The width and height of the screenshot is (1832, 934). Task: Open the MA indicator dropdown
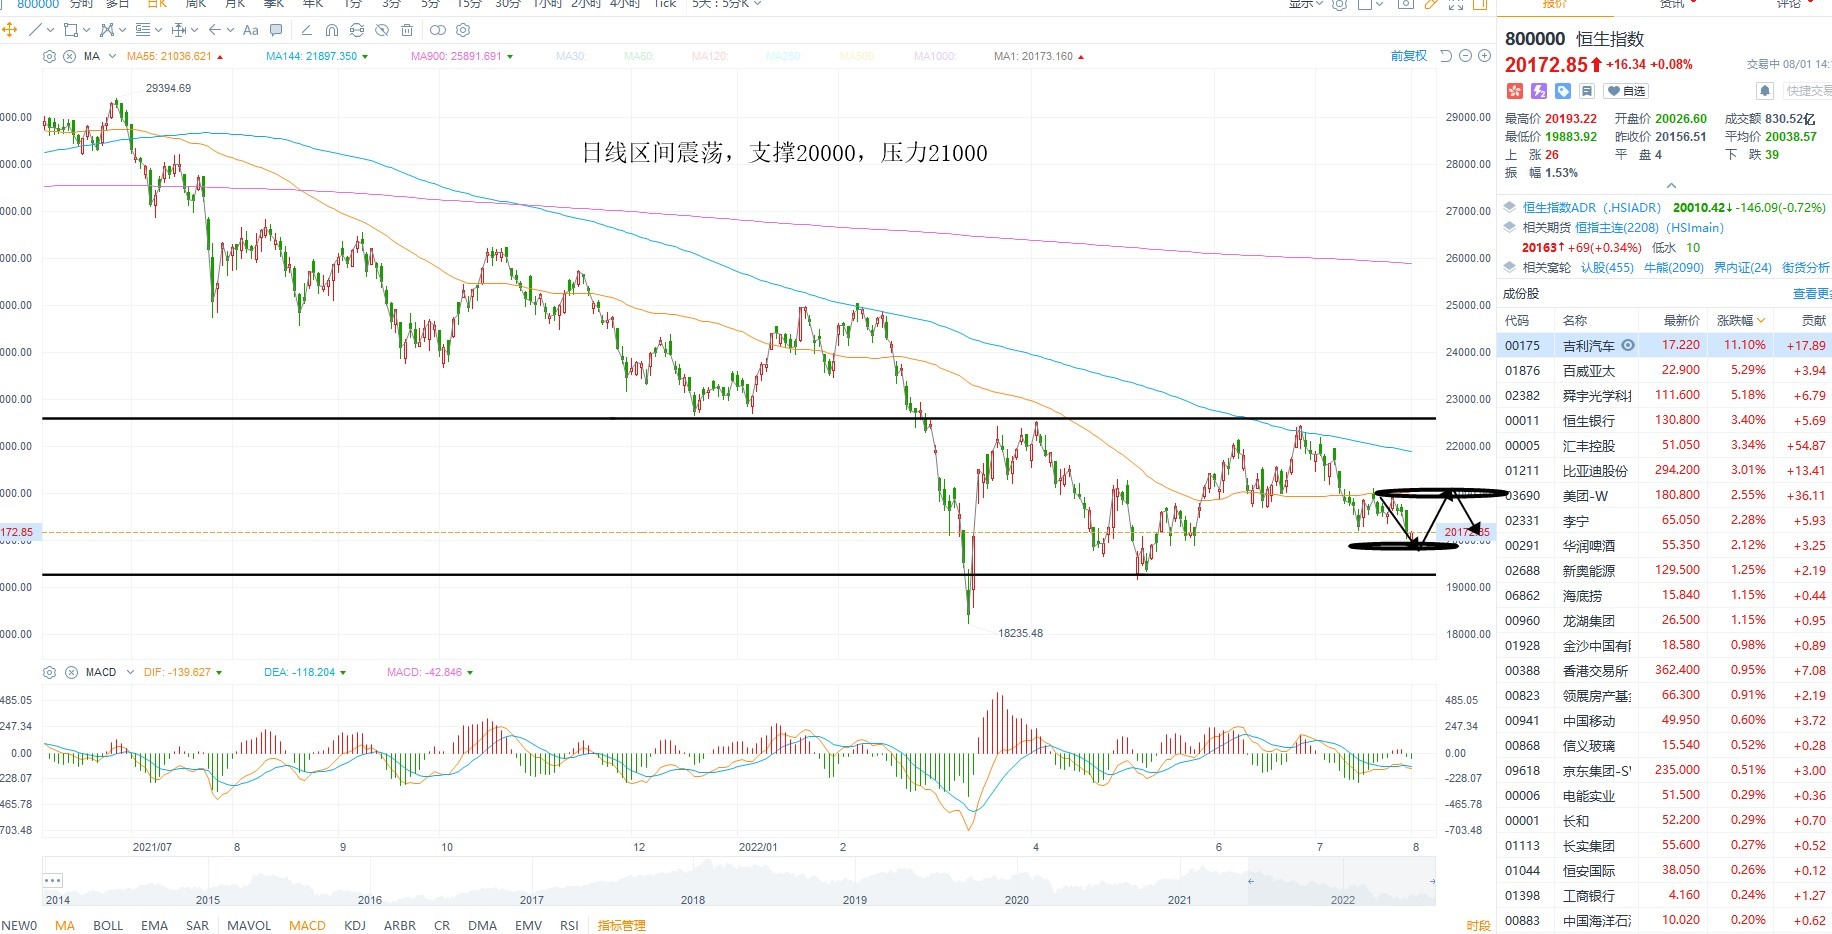[x=112, y=56]
